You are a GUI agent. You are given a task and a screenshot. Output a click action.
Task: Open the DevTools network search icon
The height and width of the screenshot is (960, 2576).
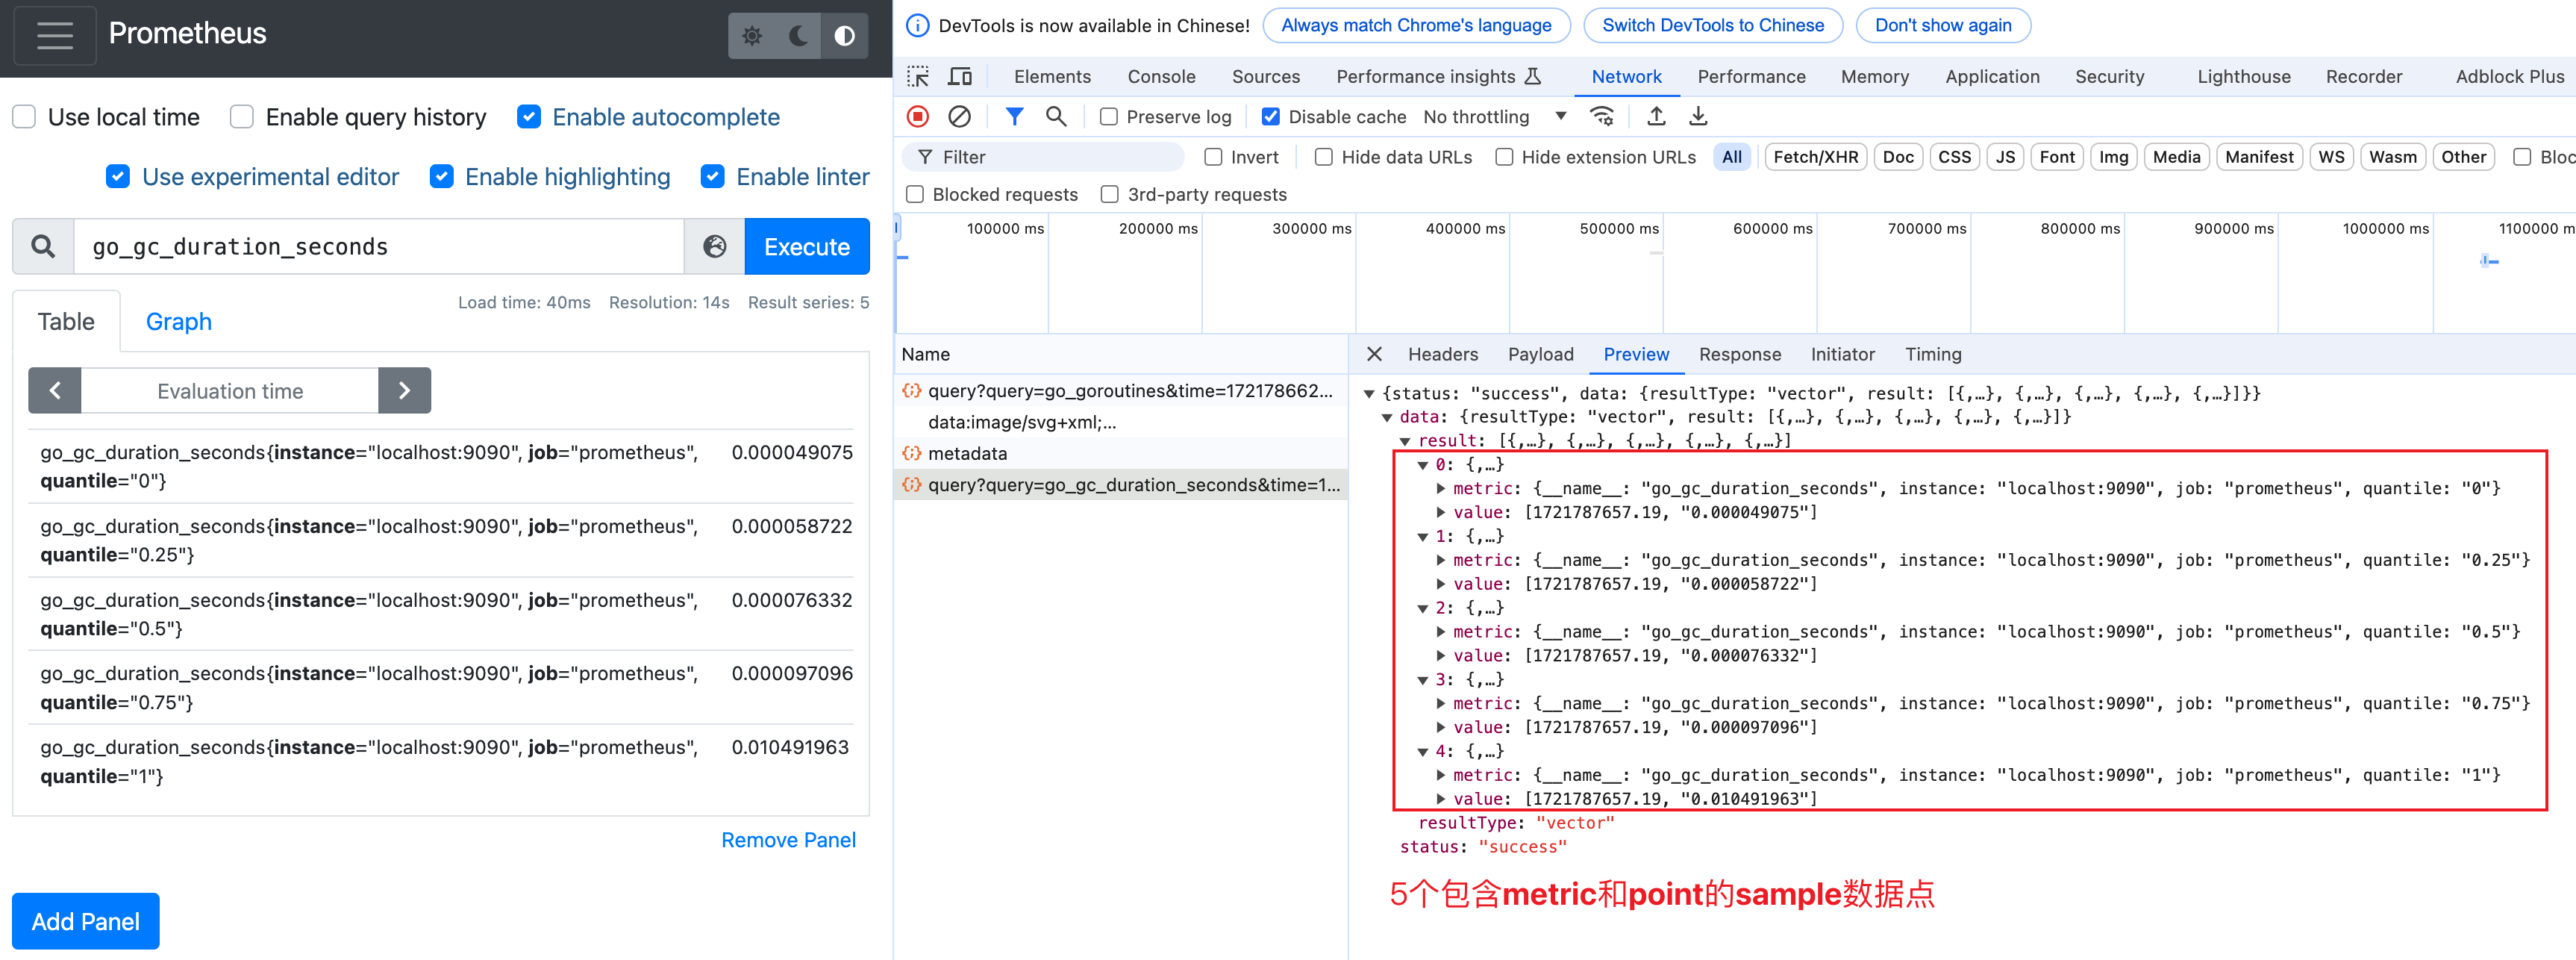(1055, 117)
